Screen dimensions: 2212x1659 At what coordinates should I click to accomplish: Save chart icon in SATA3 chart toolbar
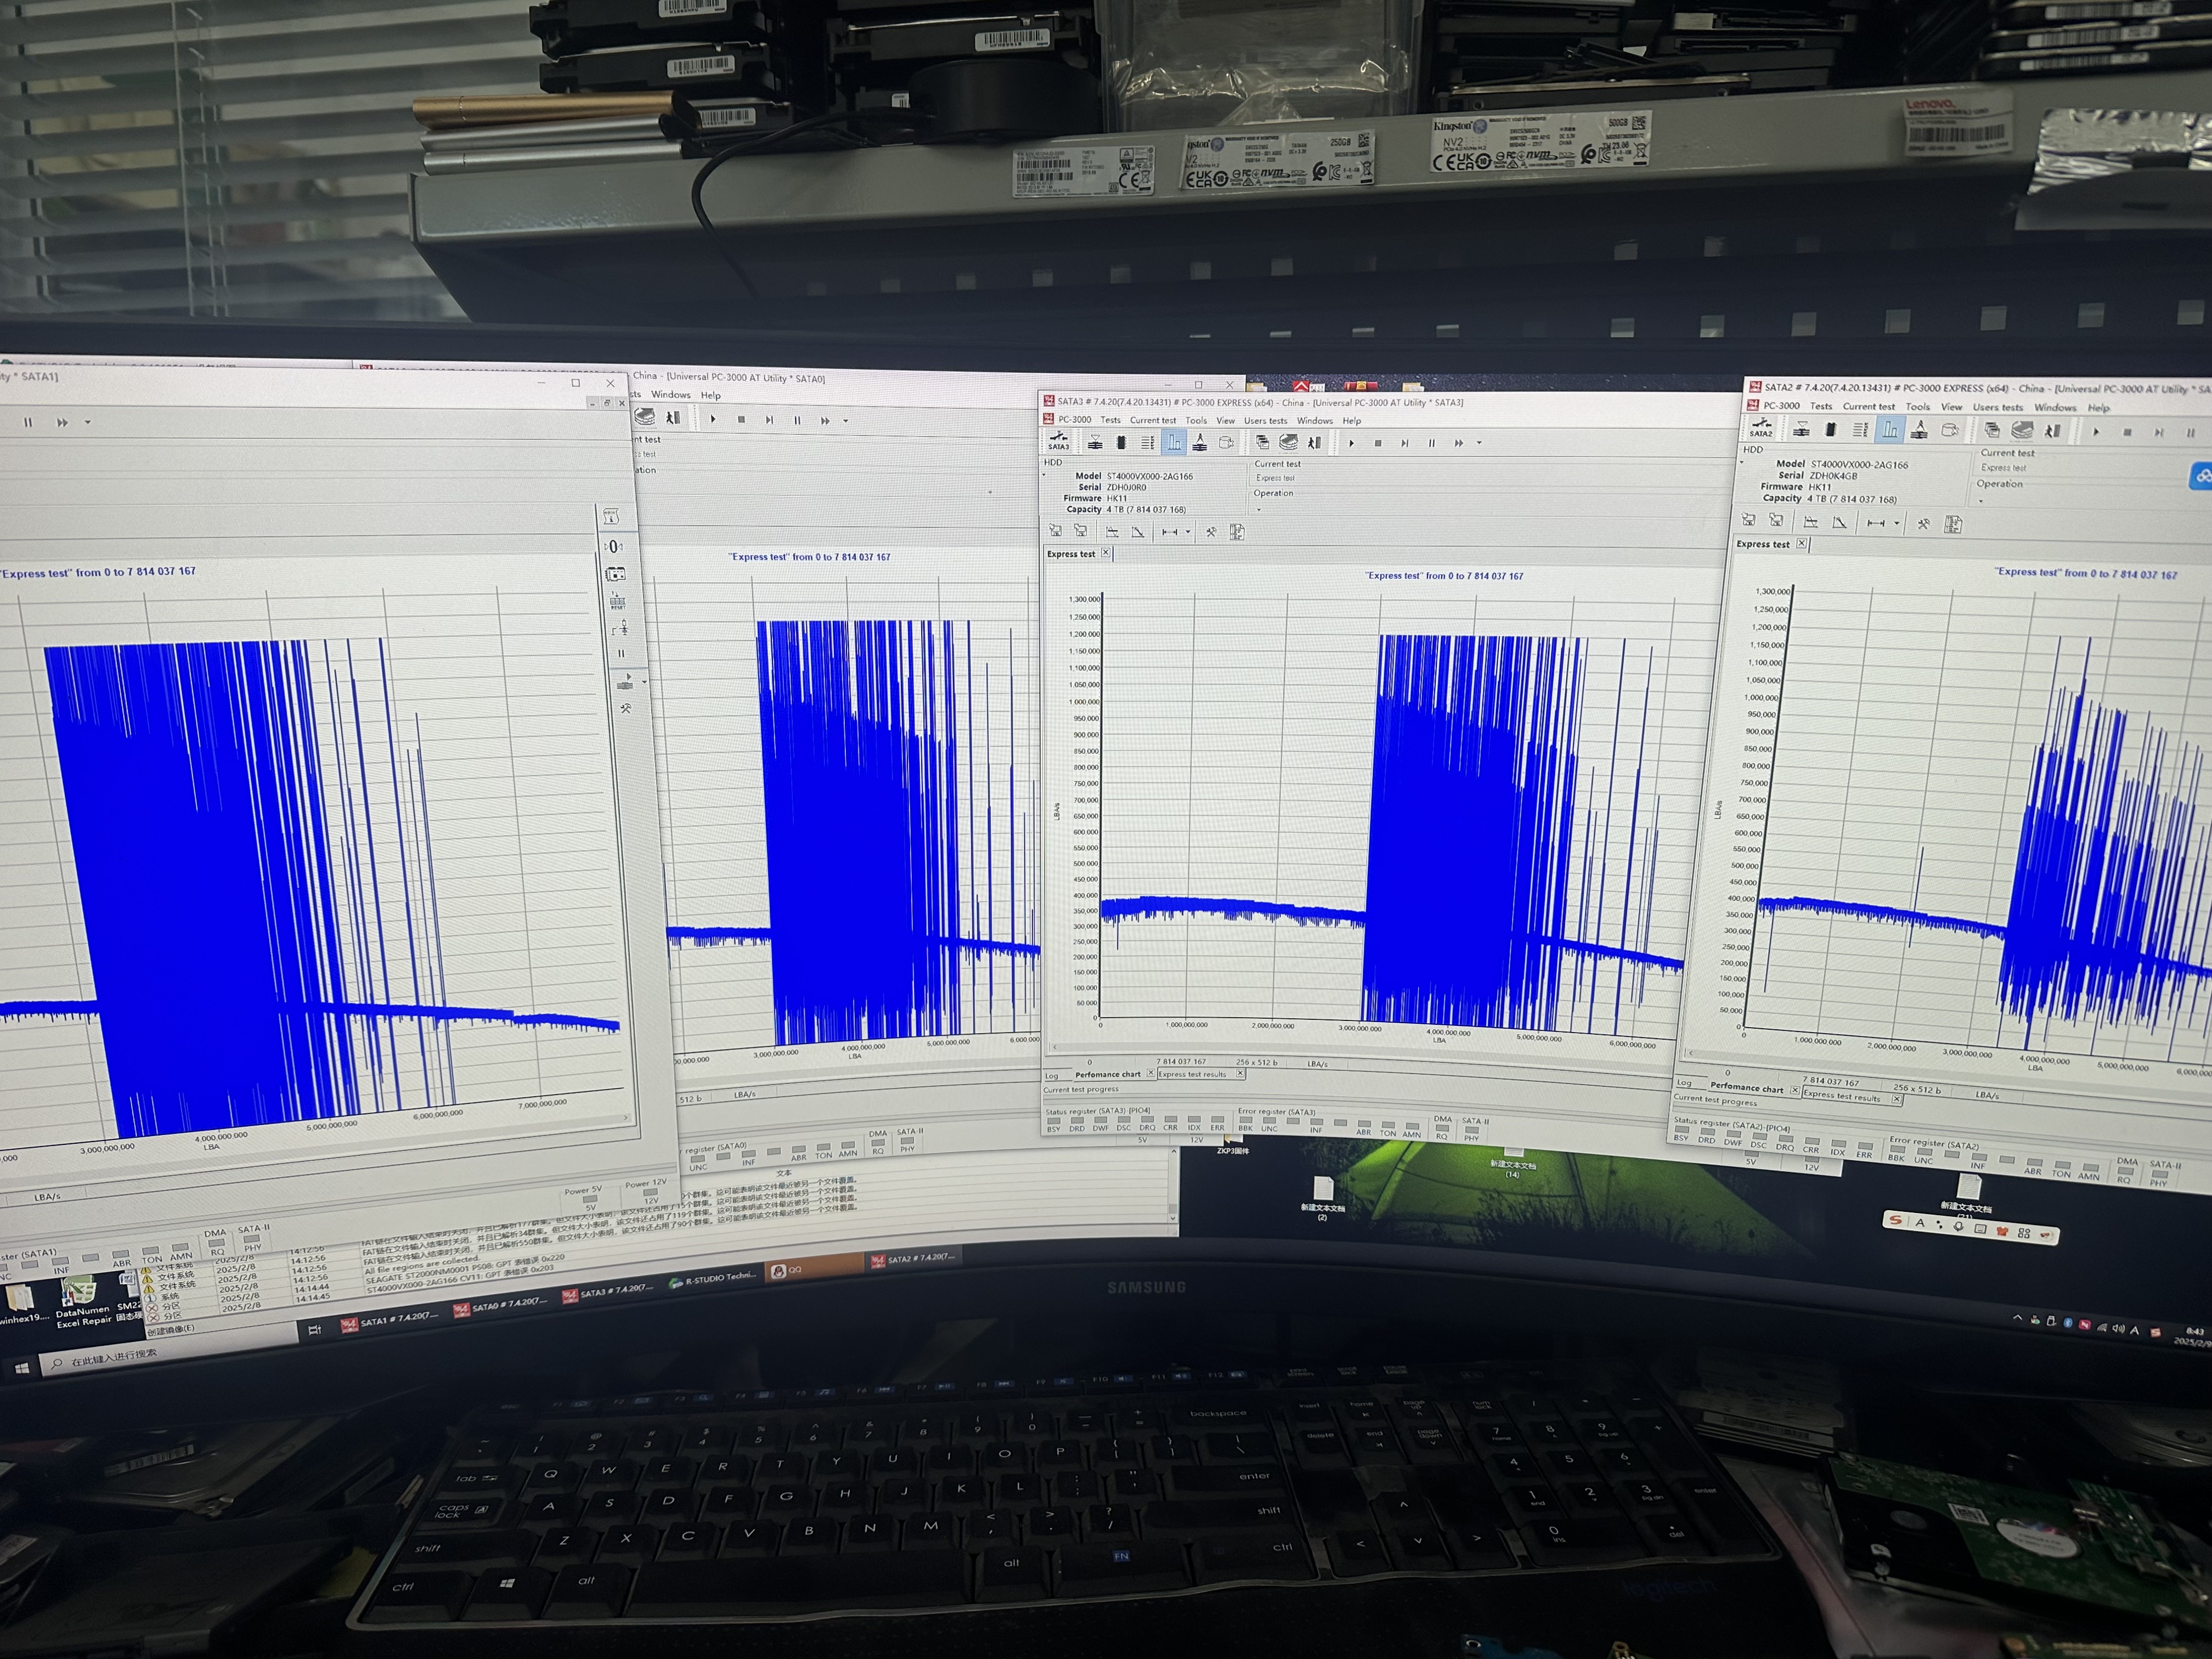[x=1055, y=531]
